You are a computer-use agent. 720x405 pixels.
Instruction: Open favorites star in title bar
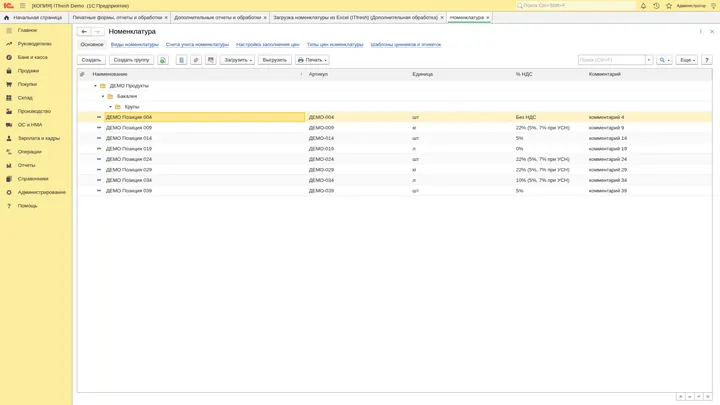point(669,6)
